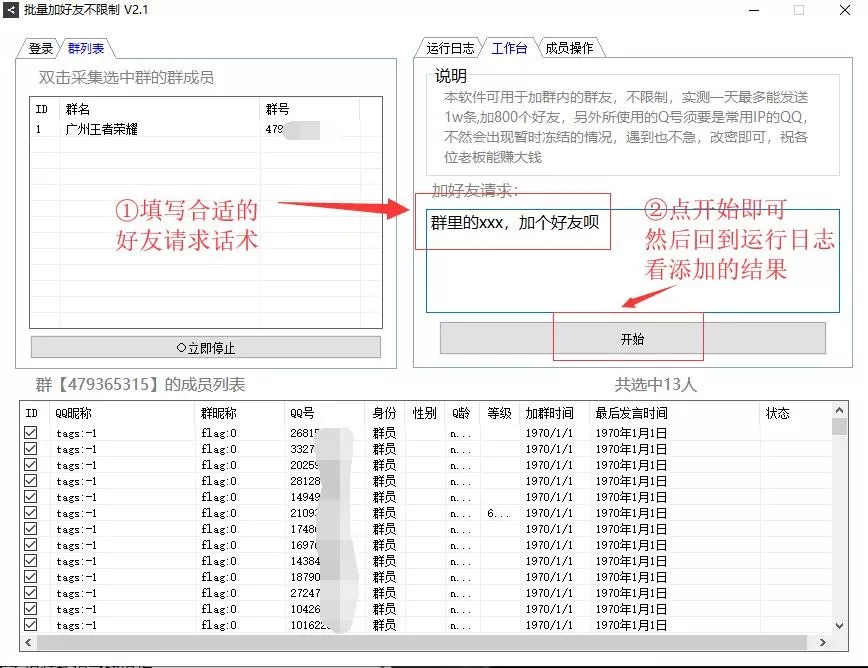The width and height of the screenshot is (868, 668).
Task: Deselect the member with QQ 10426
Action: [x=31, y=609]
